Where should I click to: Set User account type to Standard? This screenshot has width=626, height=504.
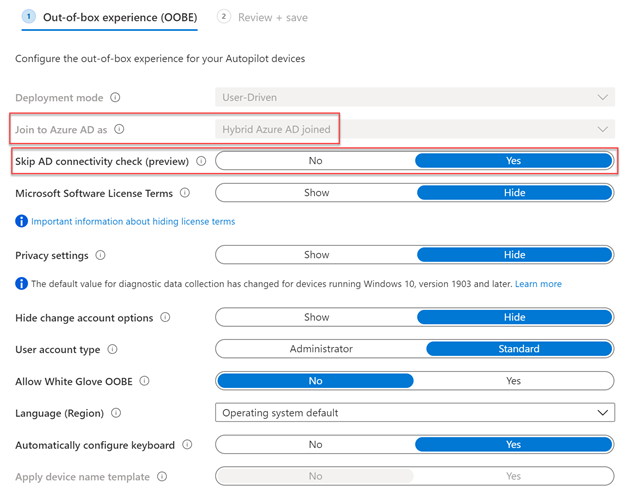(519, 349)
